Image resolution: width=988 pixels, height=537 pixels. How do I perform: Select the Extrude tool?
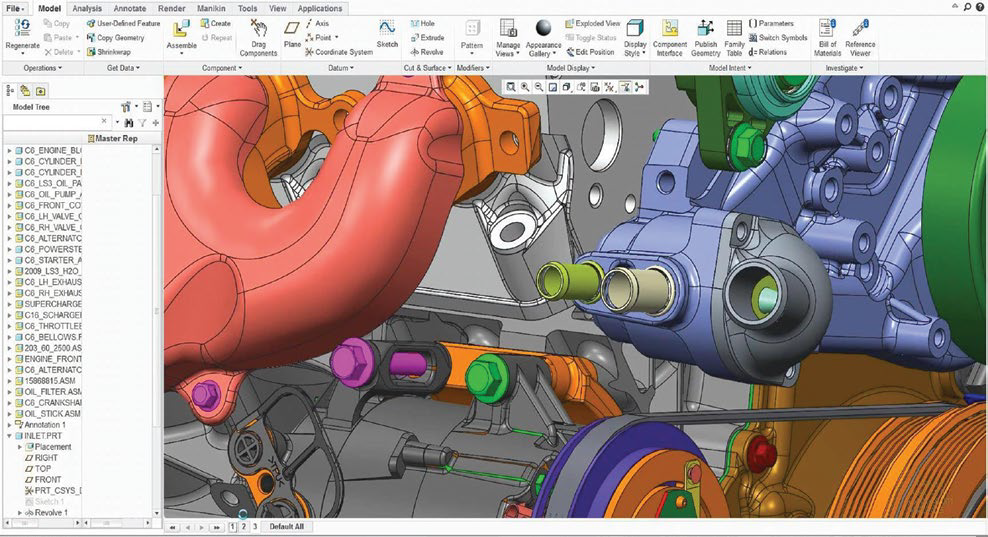(427, 38)
